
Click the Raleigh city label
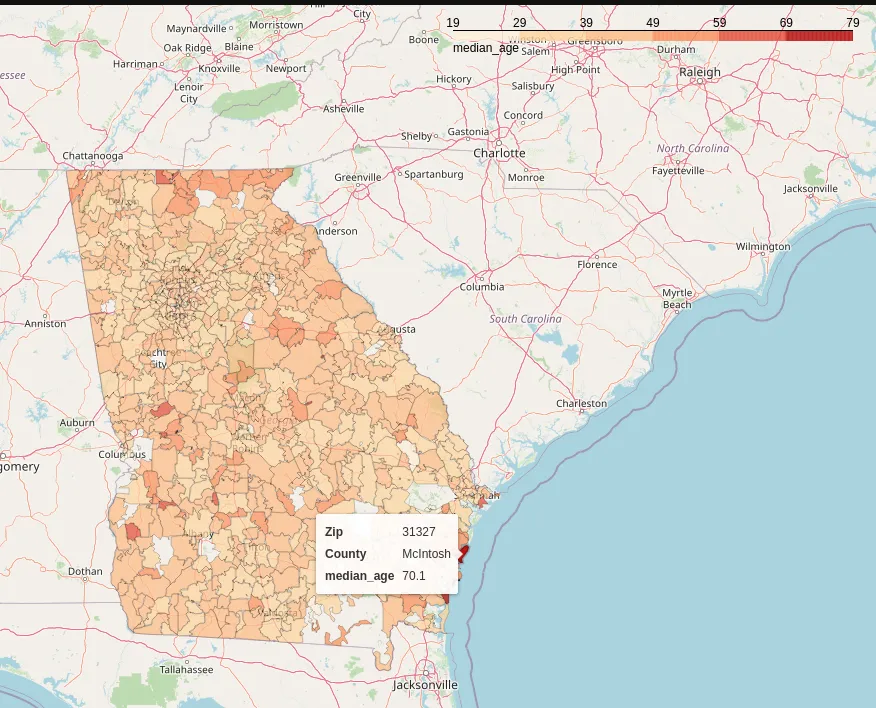click(x=699, y=72)
